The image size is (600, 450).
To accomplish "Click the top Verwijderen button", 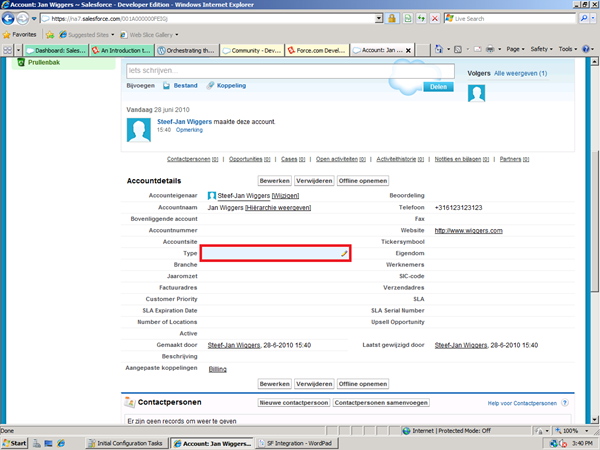I will pos(314,181).
